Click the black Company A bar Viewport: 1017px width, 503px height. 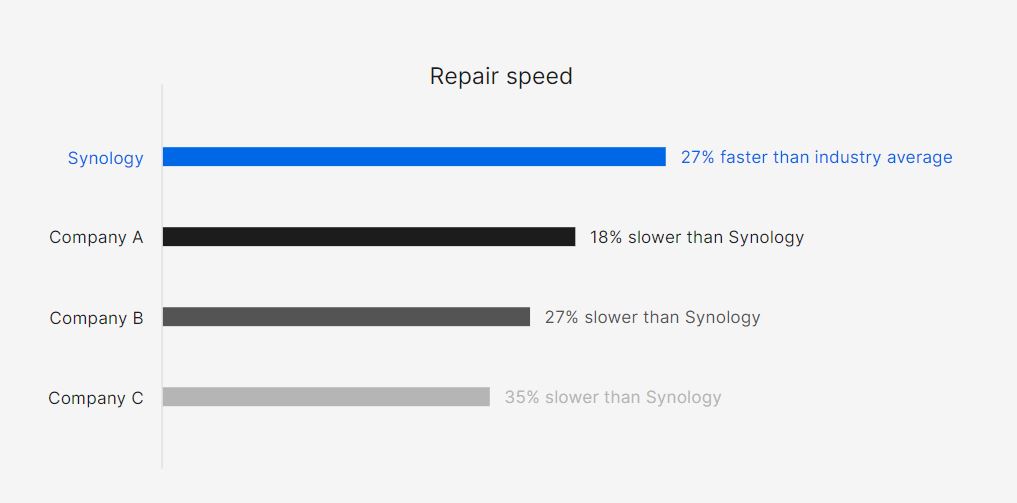pyautogui.click(x=369, y=237)
